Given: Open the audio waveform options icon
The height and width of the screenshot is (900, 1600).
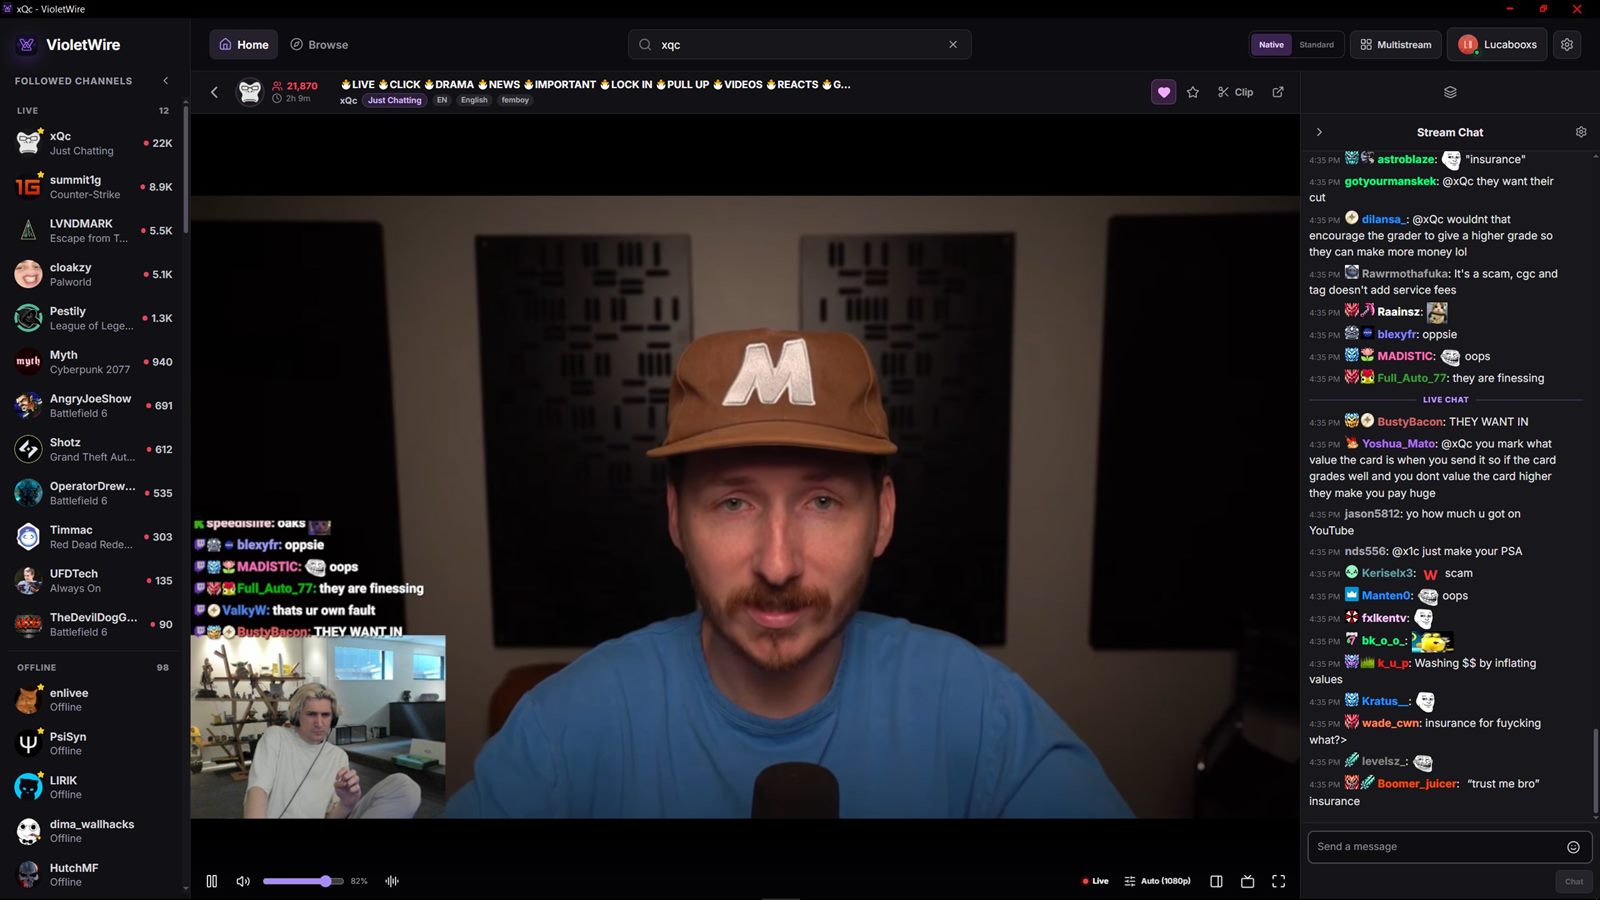Looking at the screenshot, I should [392, 881].
